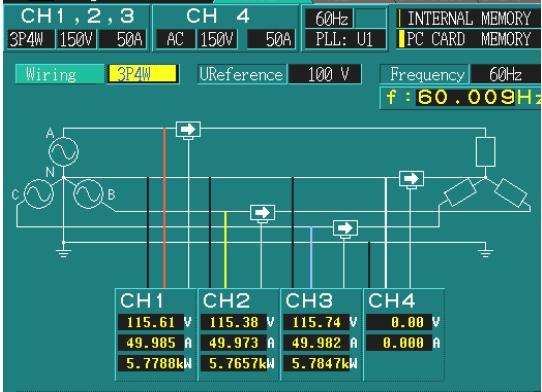Open the Frequency 60Hz setting
Image resolution: width=542 pixels, height=392 pixels.
506,74
